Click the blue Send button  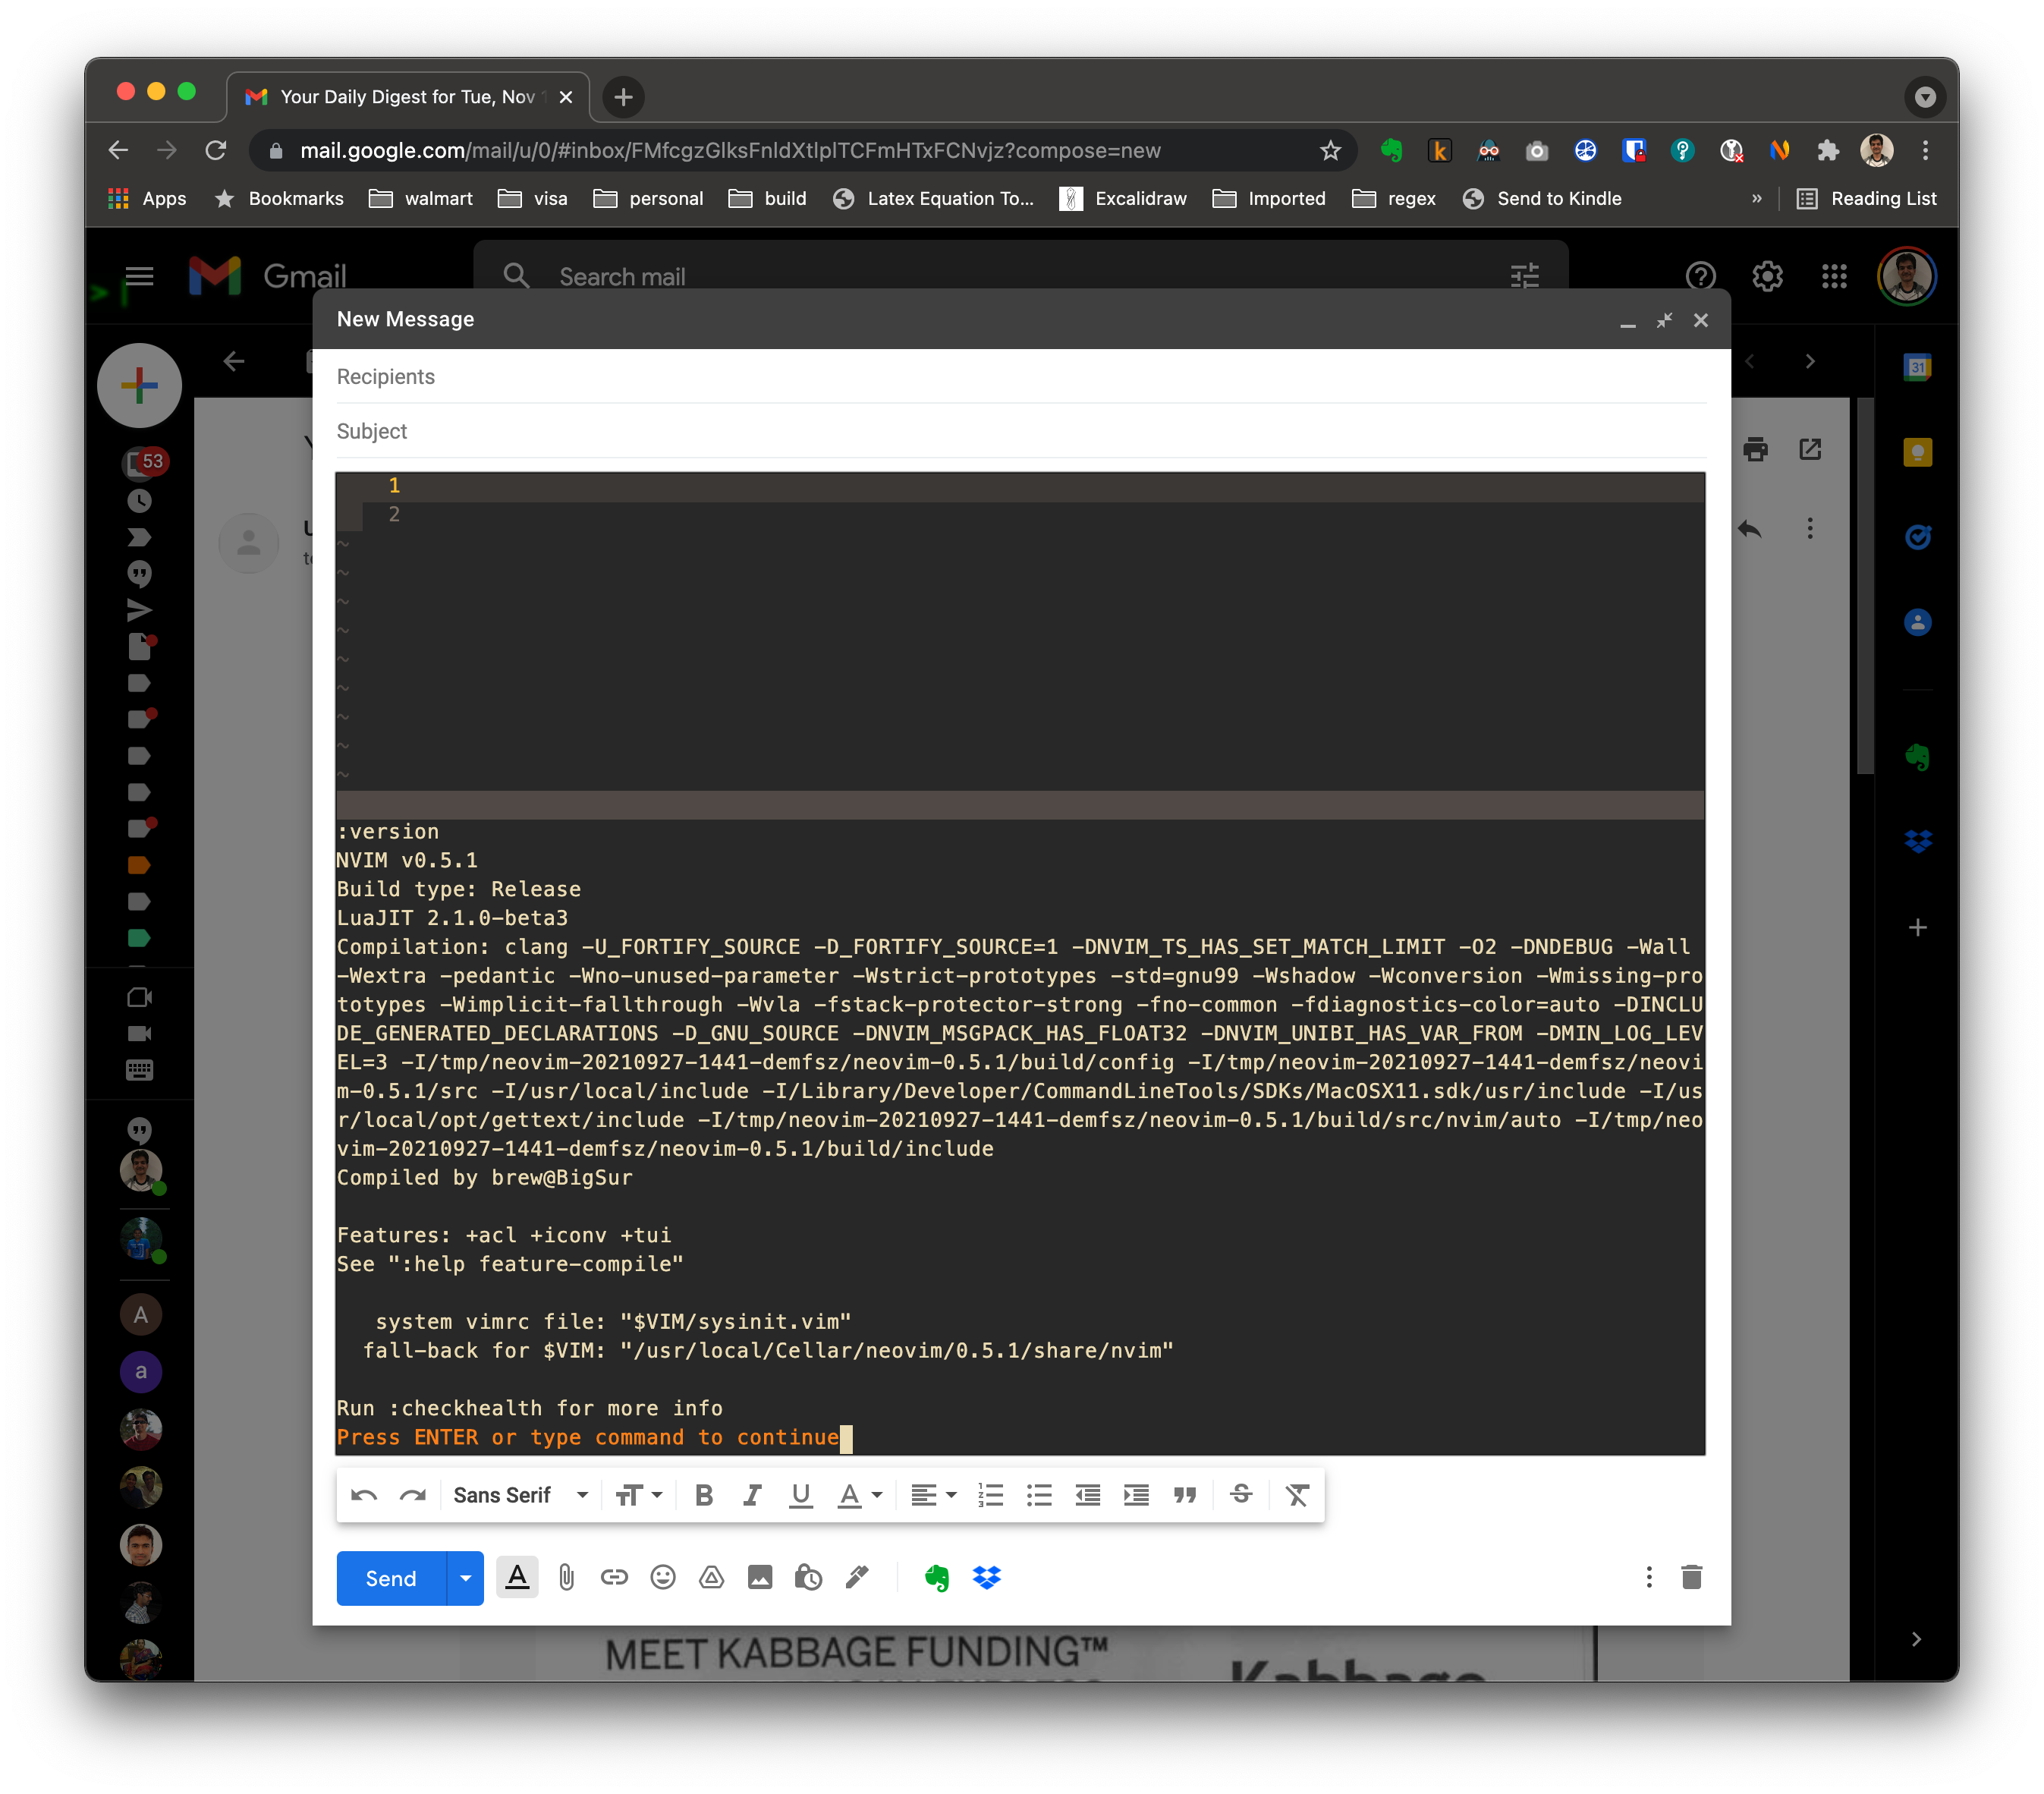[x=391, y=1578]
